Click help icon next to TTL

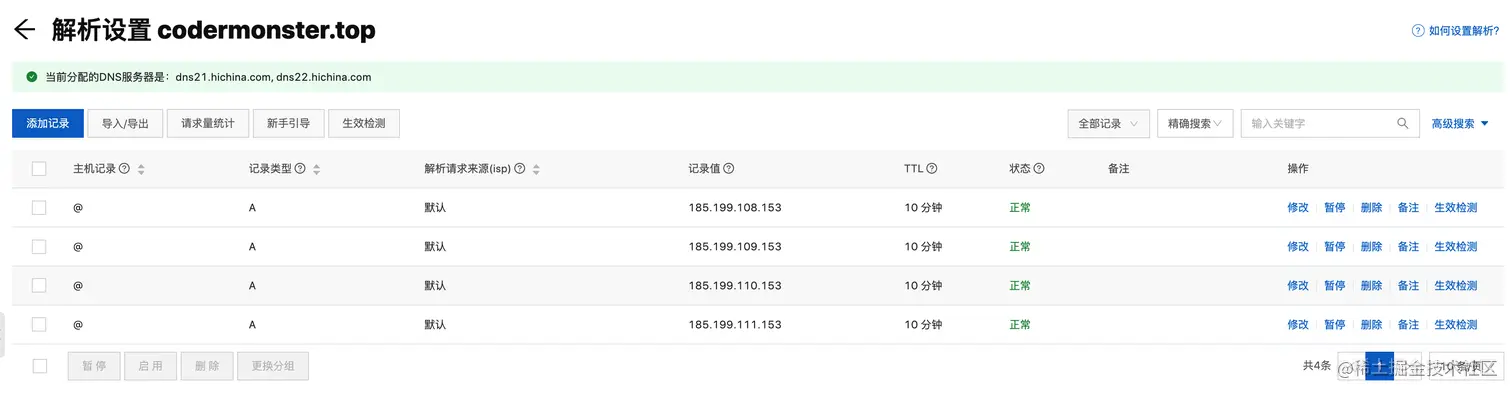(x=932, y=169)
